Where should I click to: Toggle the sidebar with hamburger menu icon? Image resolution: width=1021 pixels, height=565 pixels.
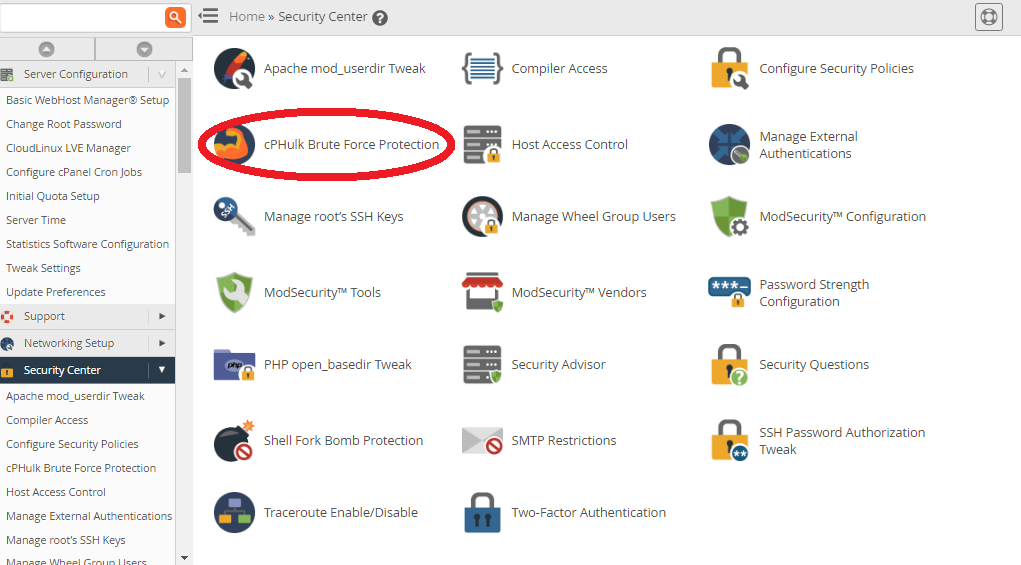tap(208, 16)
